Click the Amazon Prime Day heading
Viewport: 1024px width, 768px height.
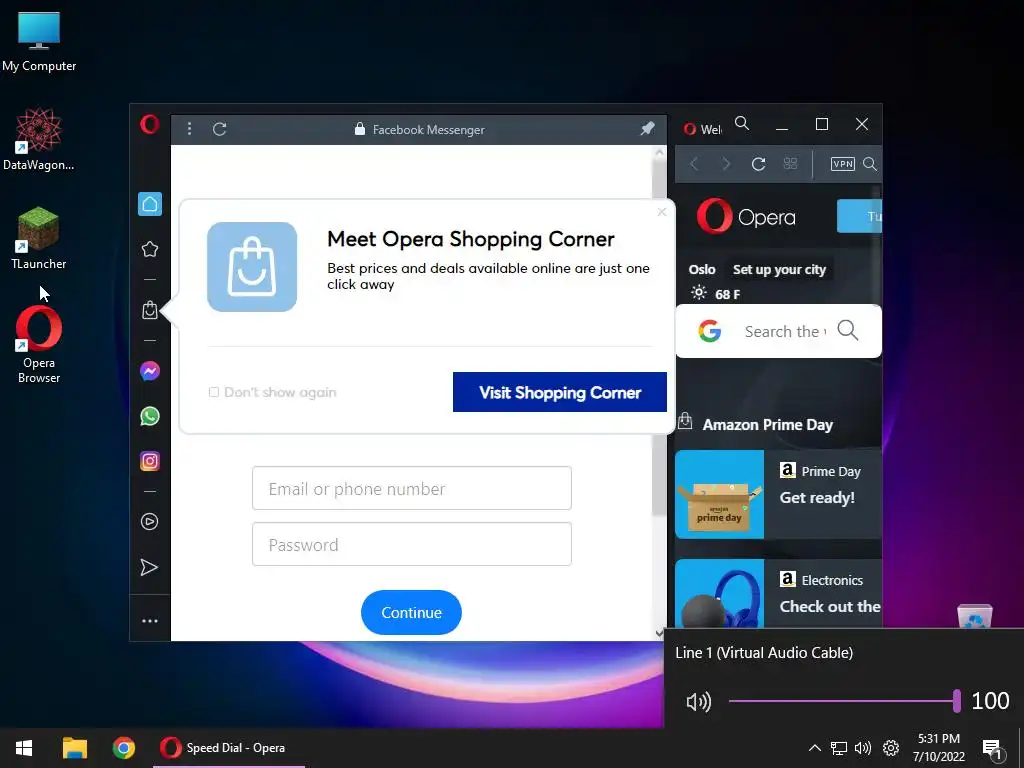coord(767,424)
